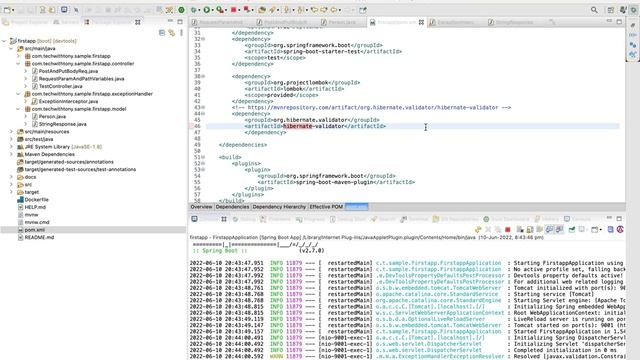Viewport: 640px width, 360px height.
Task: Select mvnw.cmd in the tree
Action: pyautogui.click(x=37, y=222)
